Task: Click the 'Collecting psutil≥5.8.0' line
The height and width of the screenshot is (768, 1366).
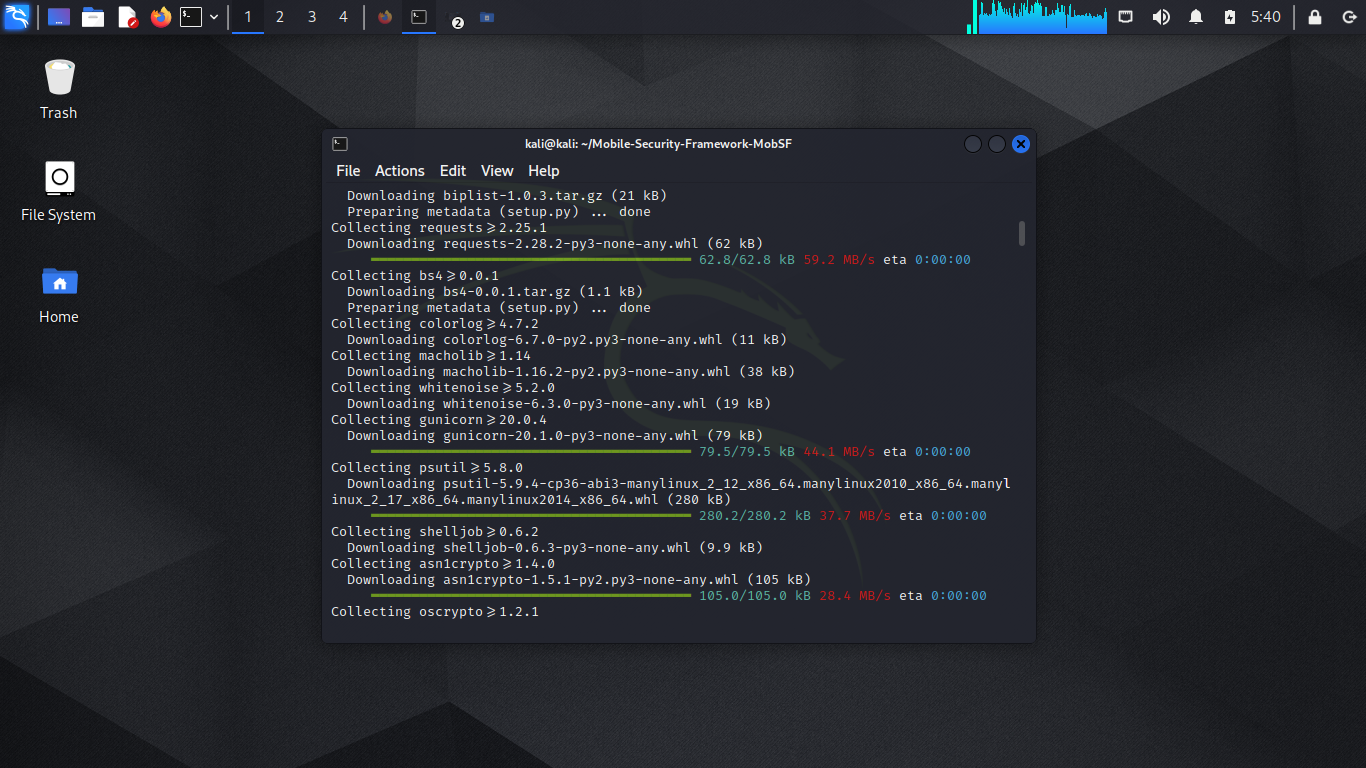Action: pyautogui.click(x=427, y=468)
